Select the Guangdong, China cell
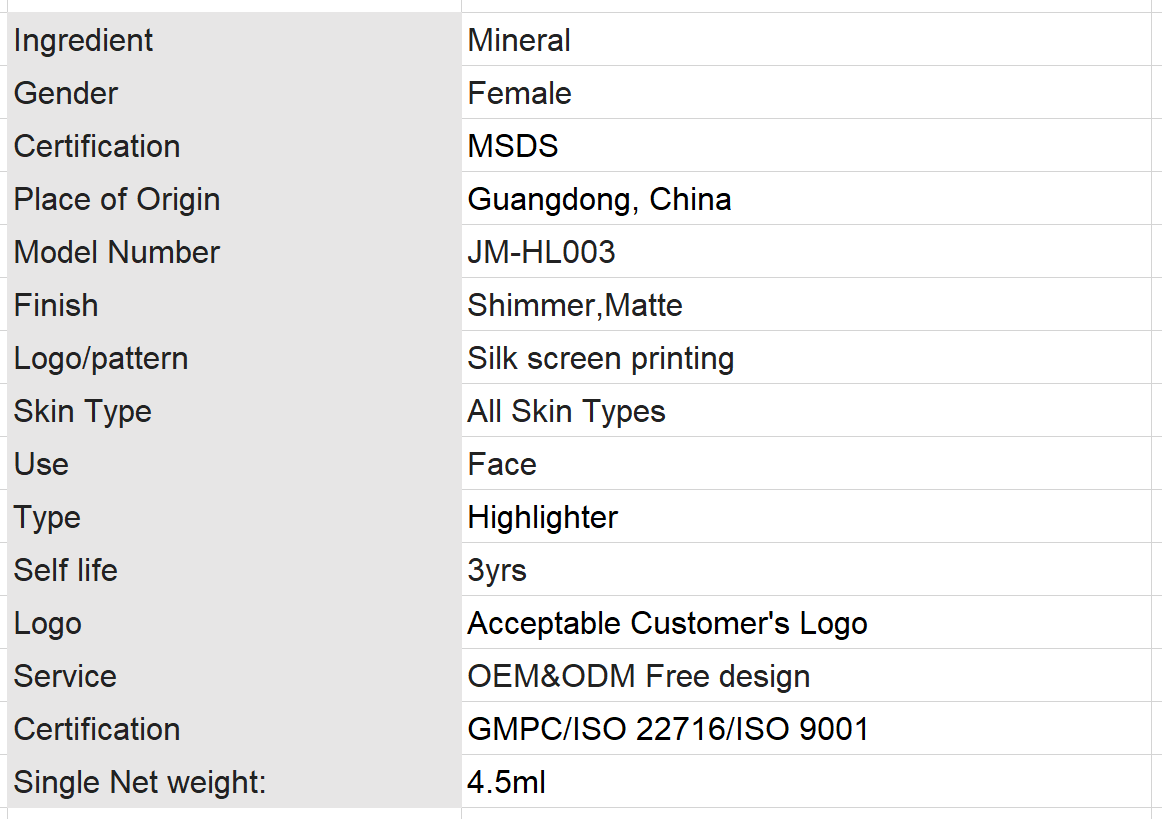The height and width of the screenshot is (819, 1162). click(806, 199)
